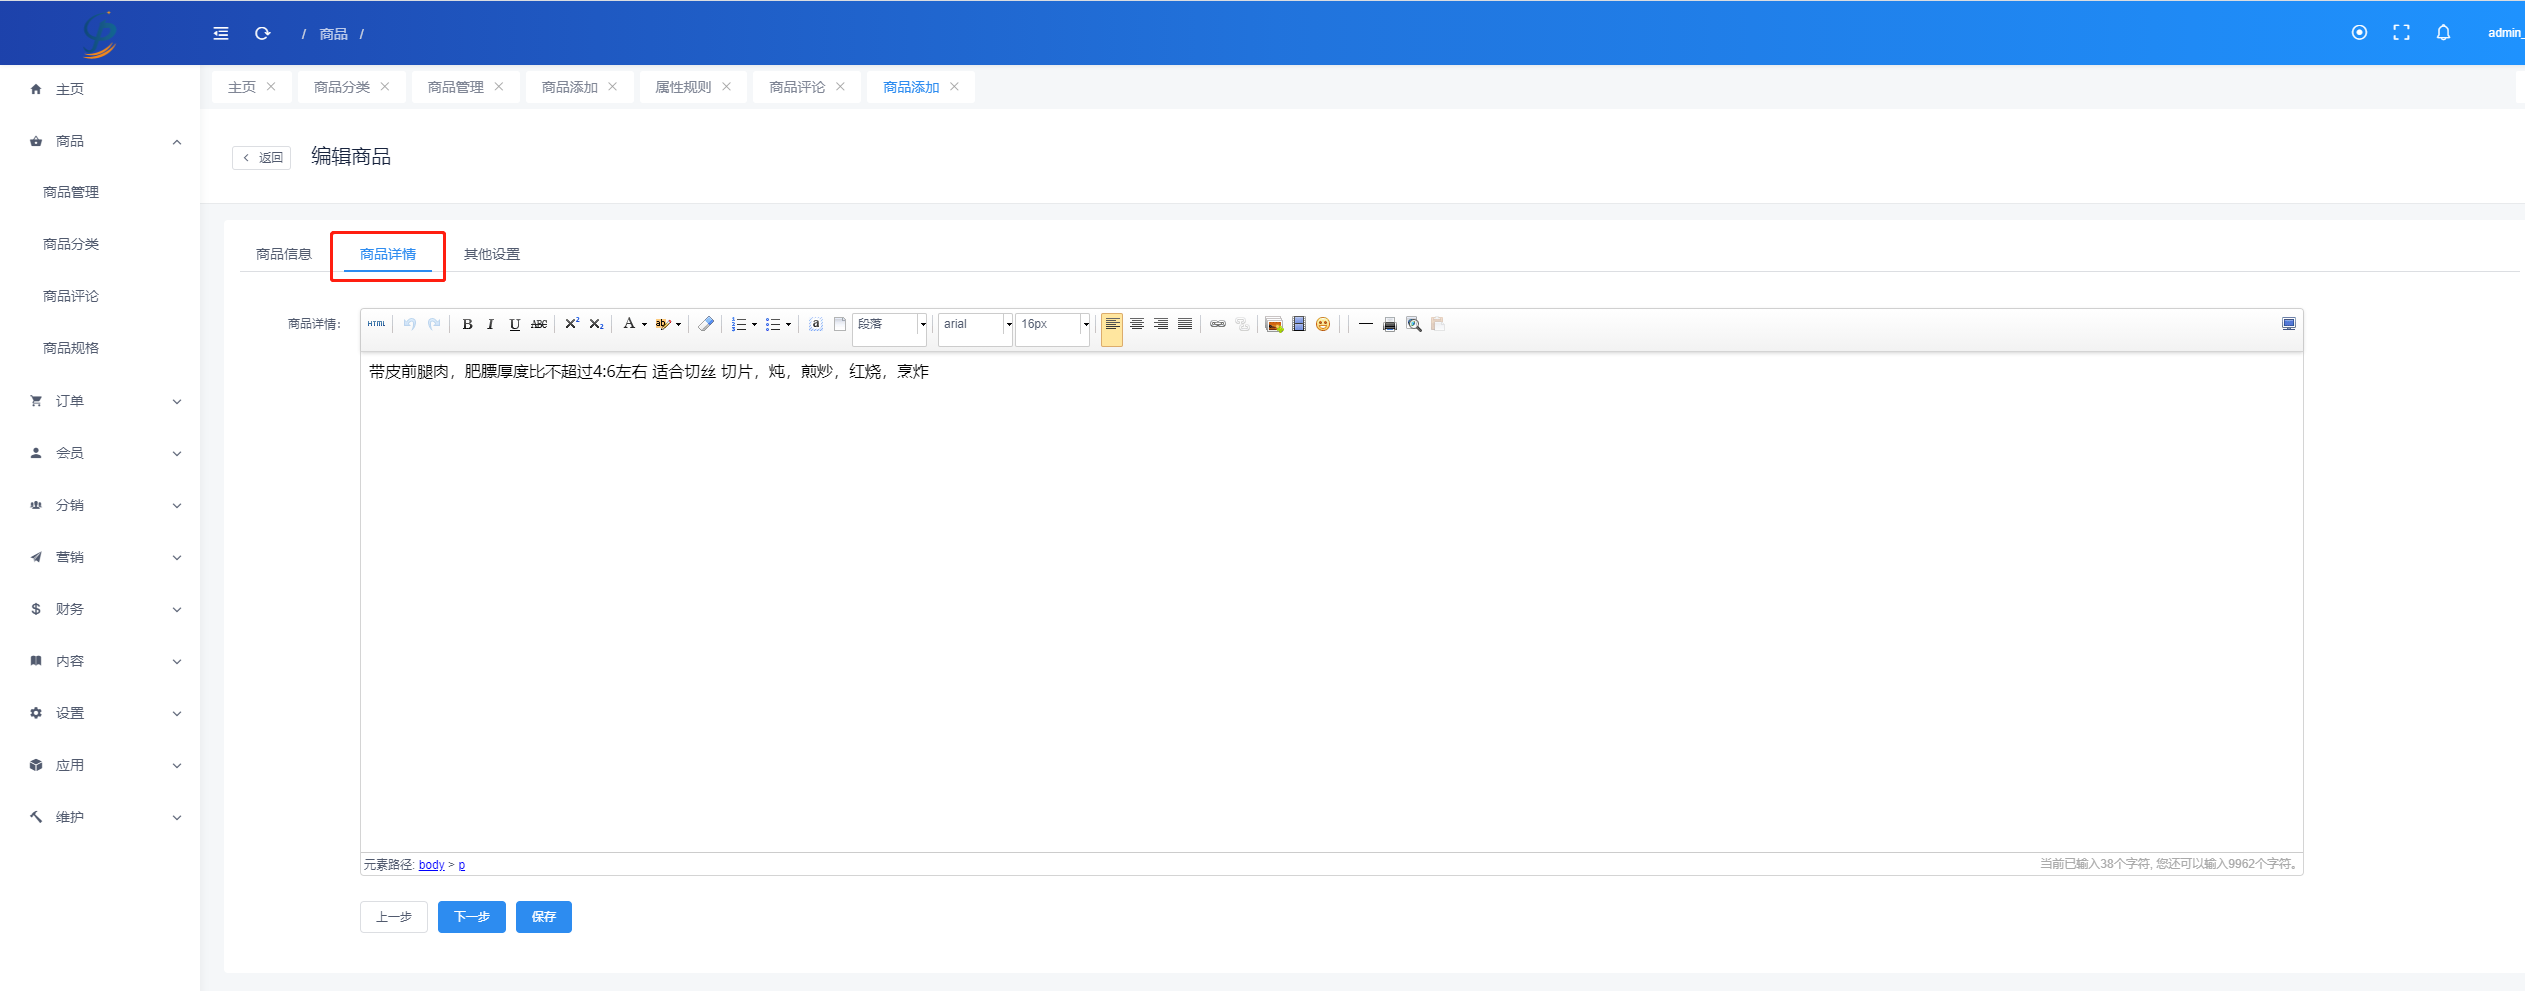Open 商品规格 in the sidebar
This screenshot has width=2525, height=991.
point(71,348)
